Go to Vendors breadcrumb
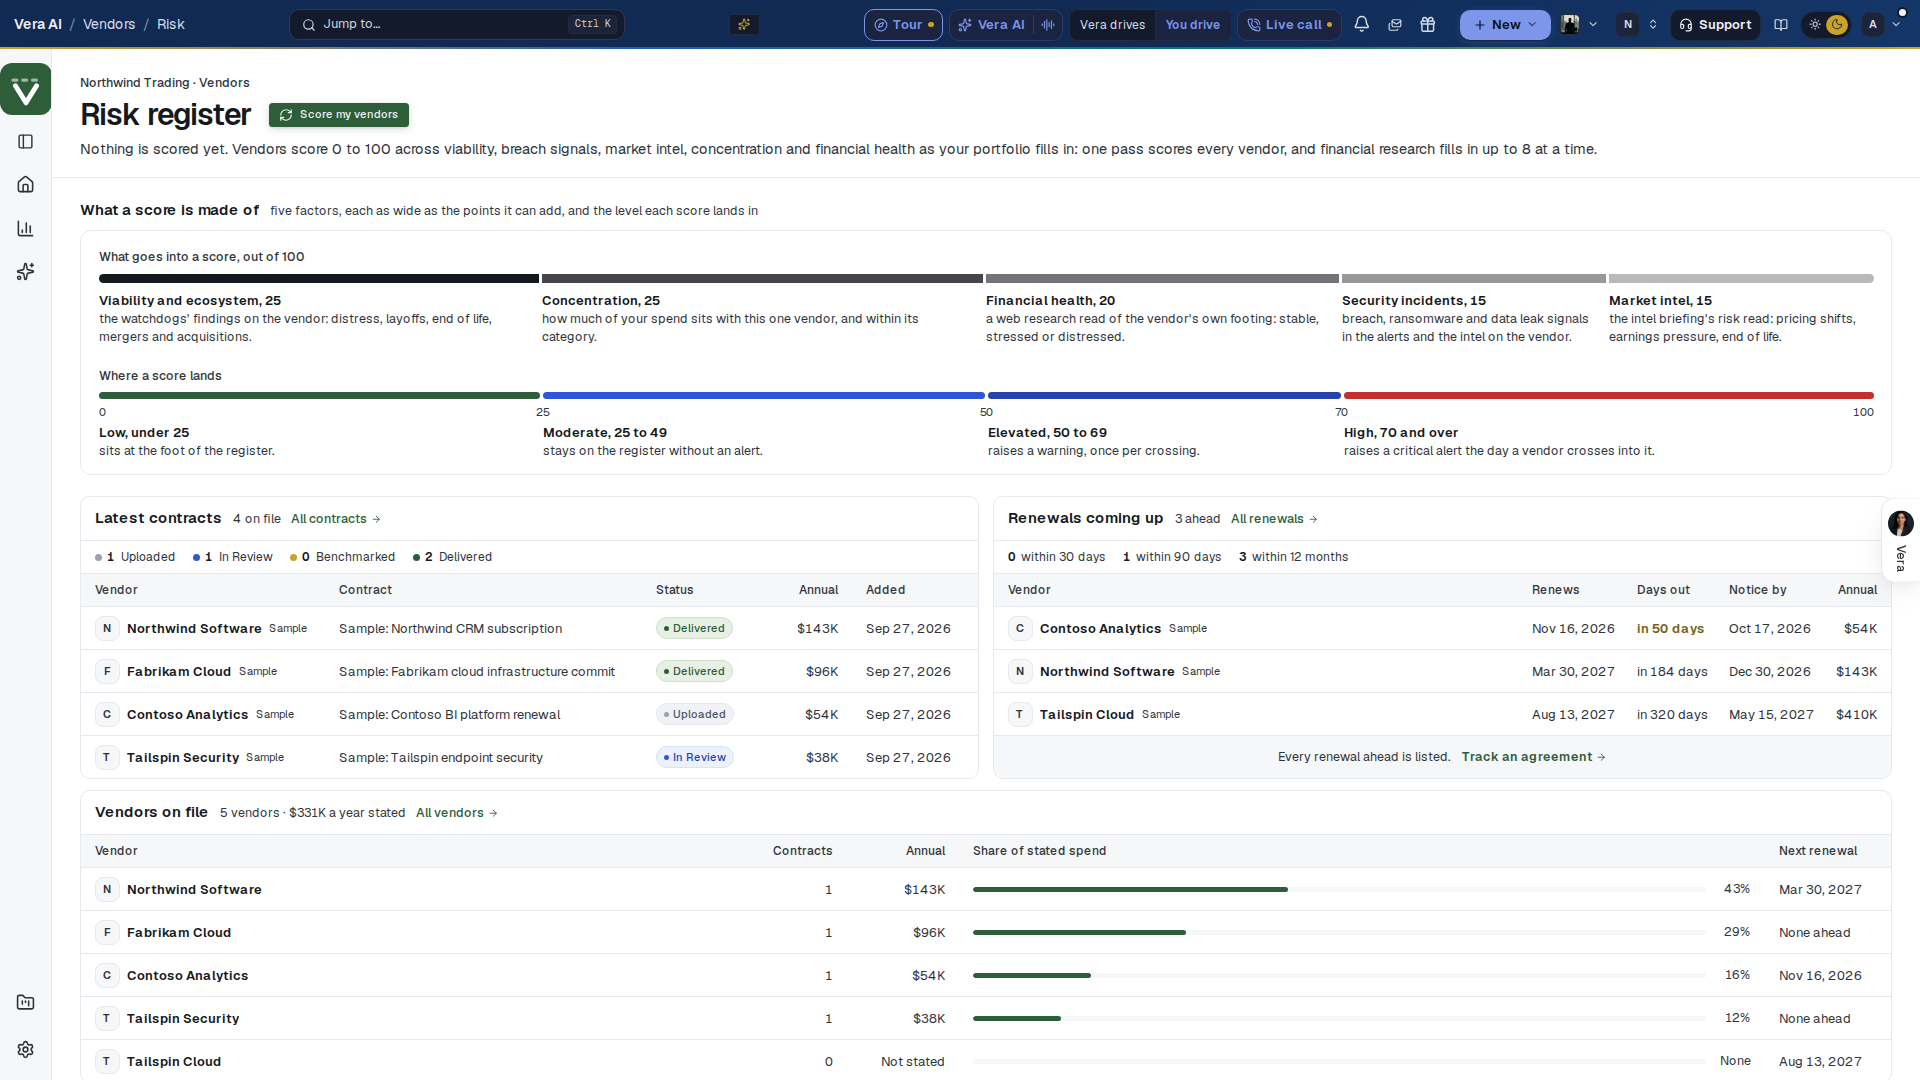Image resolution: width=1920 pixels, height=1080 pixels. click(109, 24)
